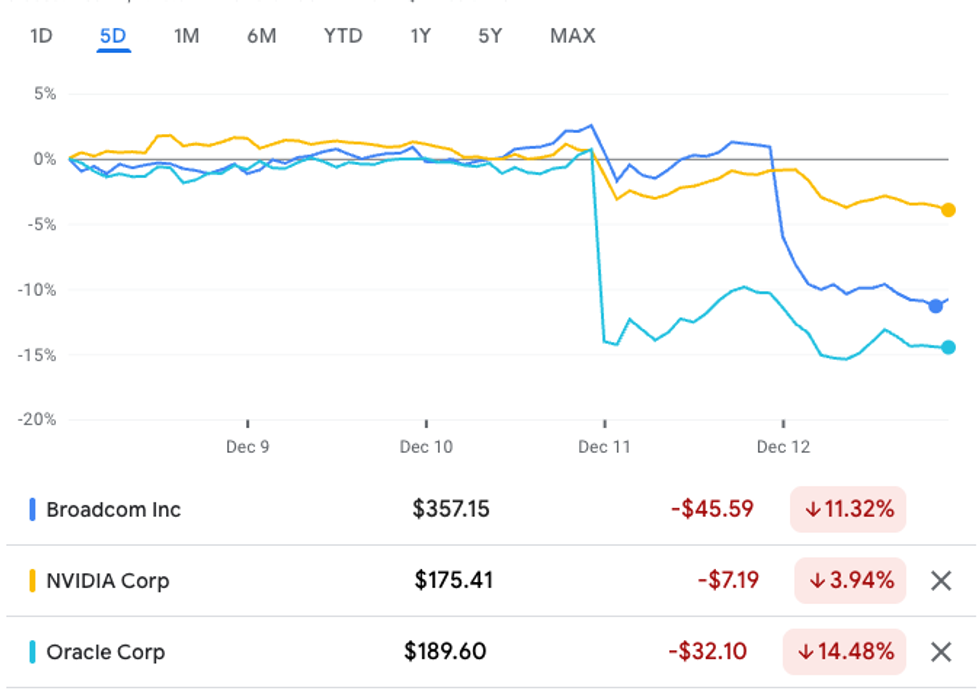View YTD performance
This screenshot has width=980, height=696.
(x=341, y=36)
